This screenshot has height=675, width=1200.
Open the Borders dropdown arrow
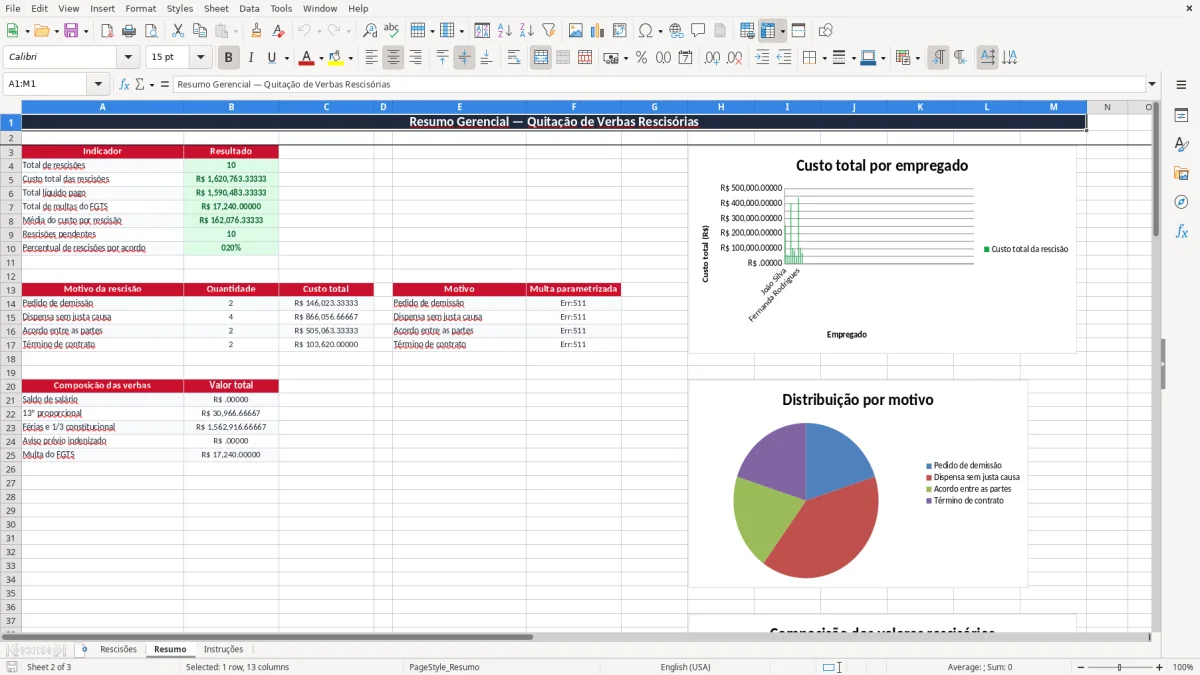click(x=825, y=58)
